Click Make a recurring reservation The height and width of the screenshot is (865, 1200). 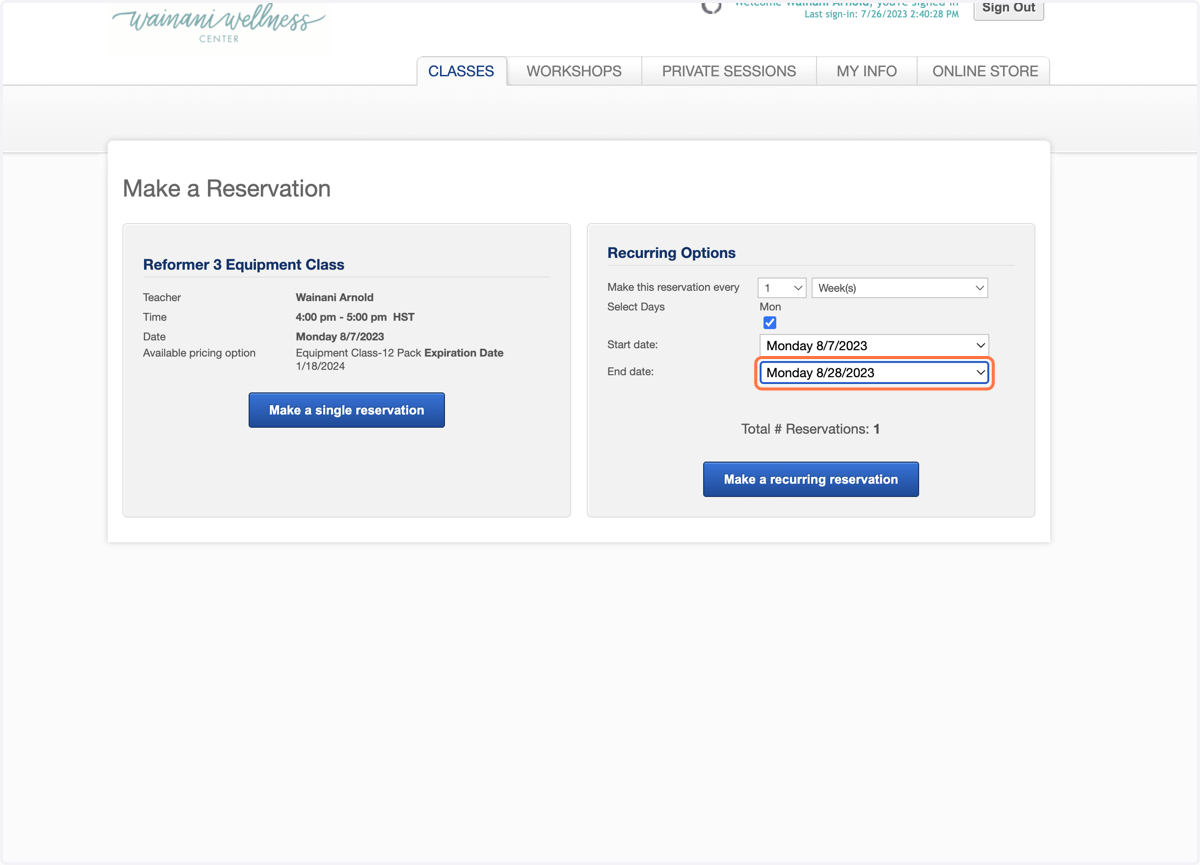tap(811, 479)
